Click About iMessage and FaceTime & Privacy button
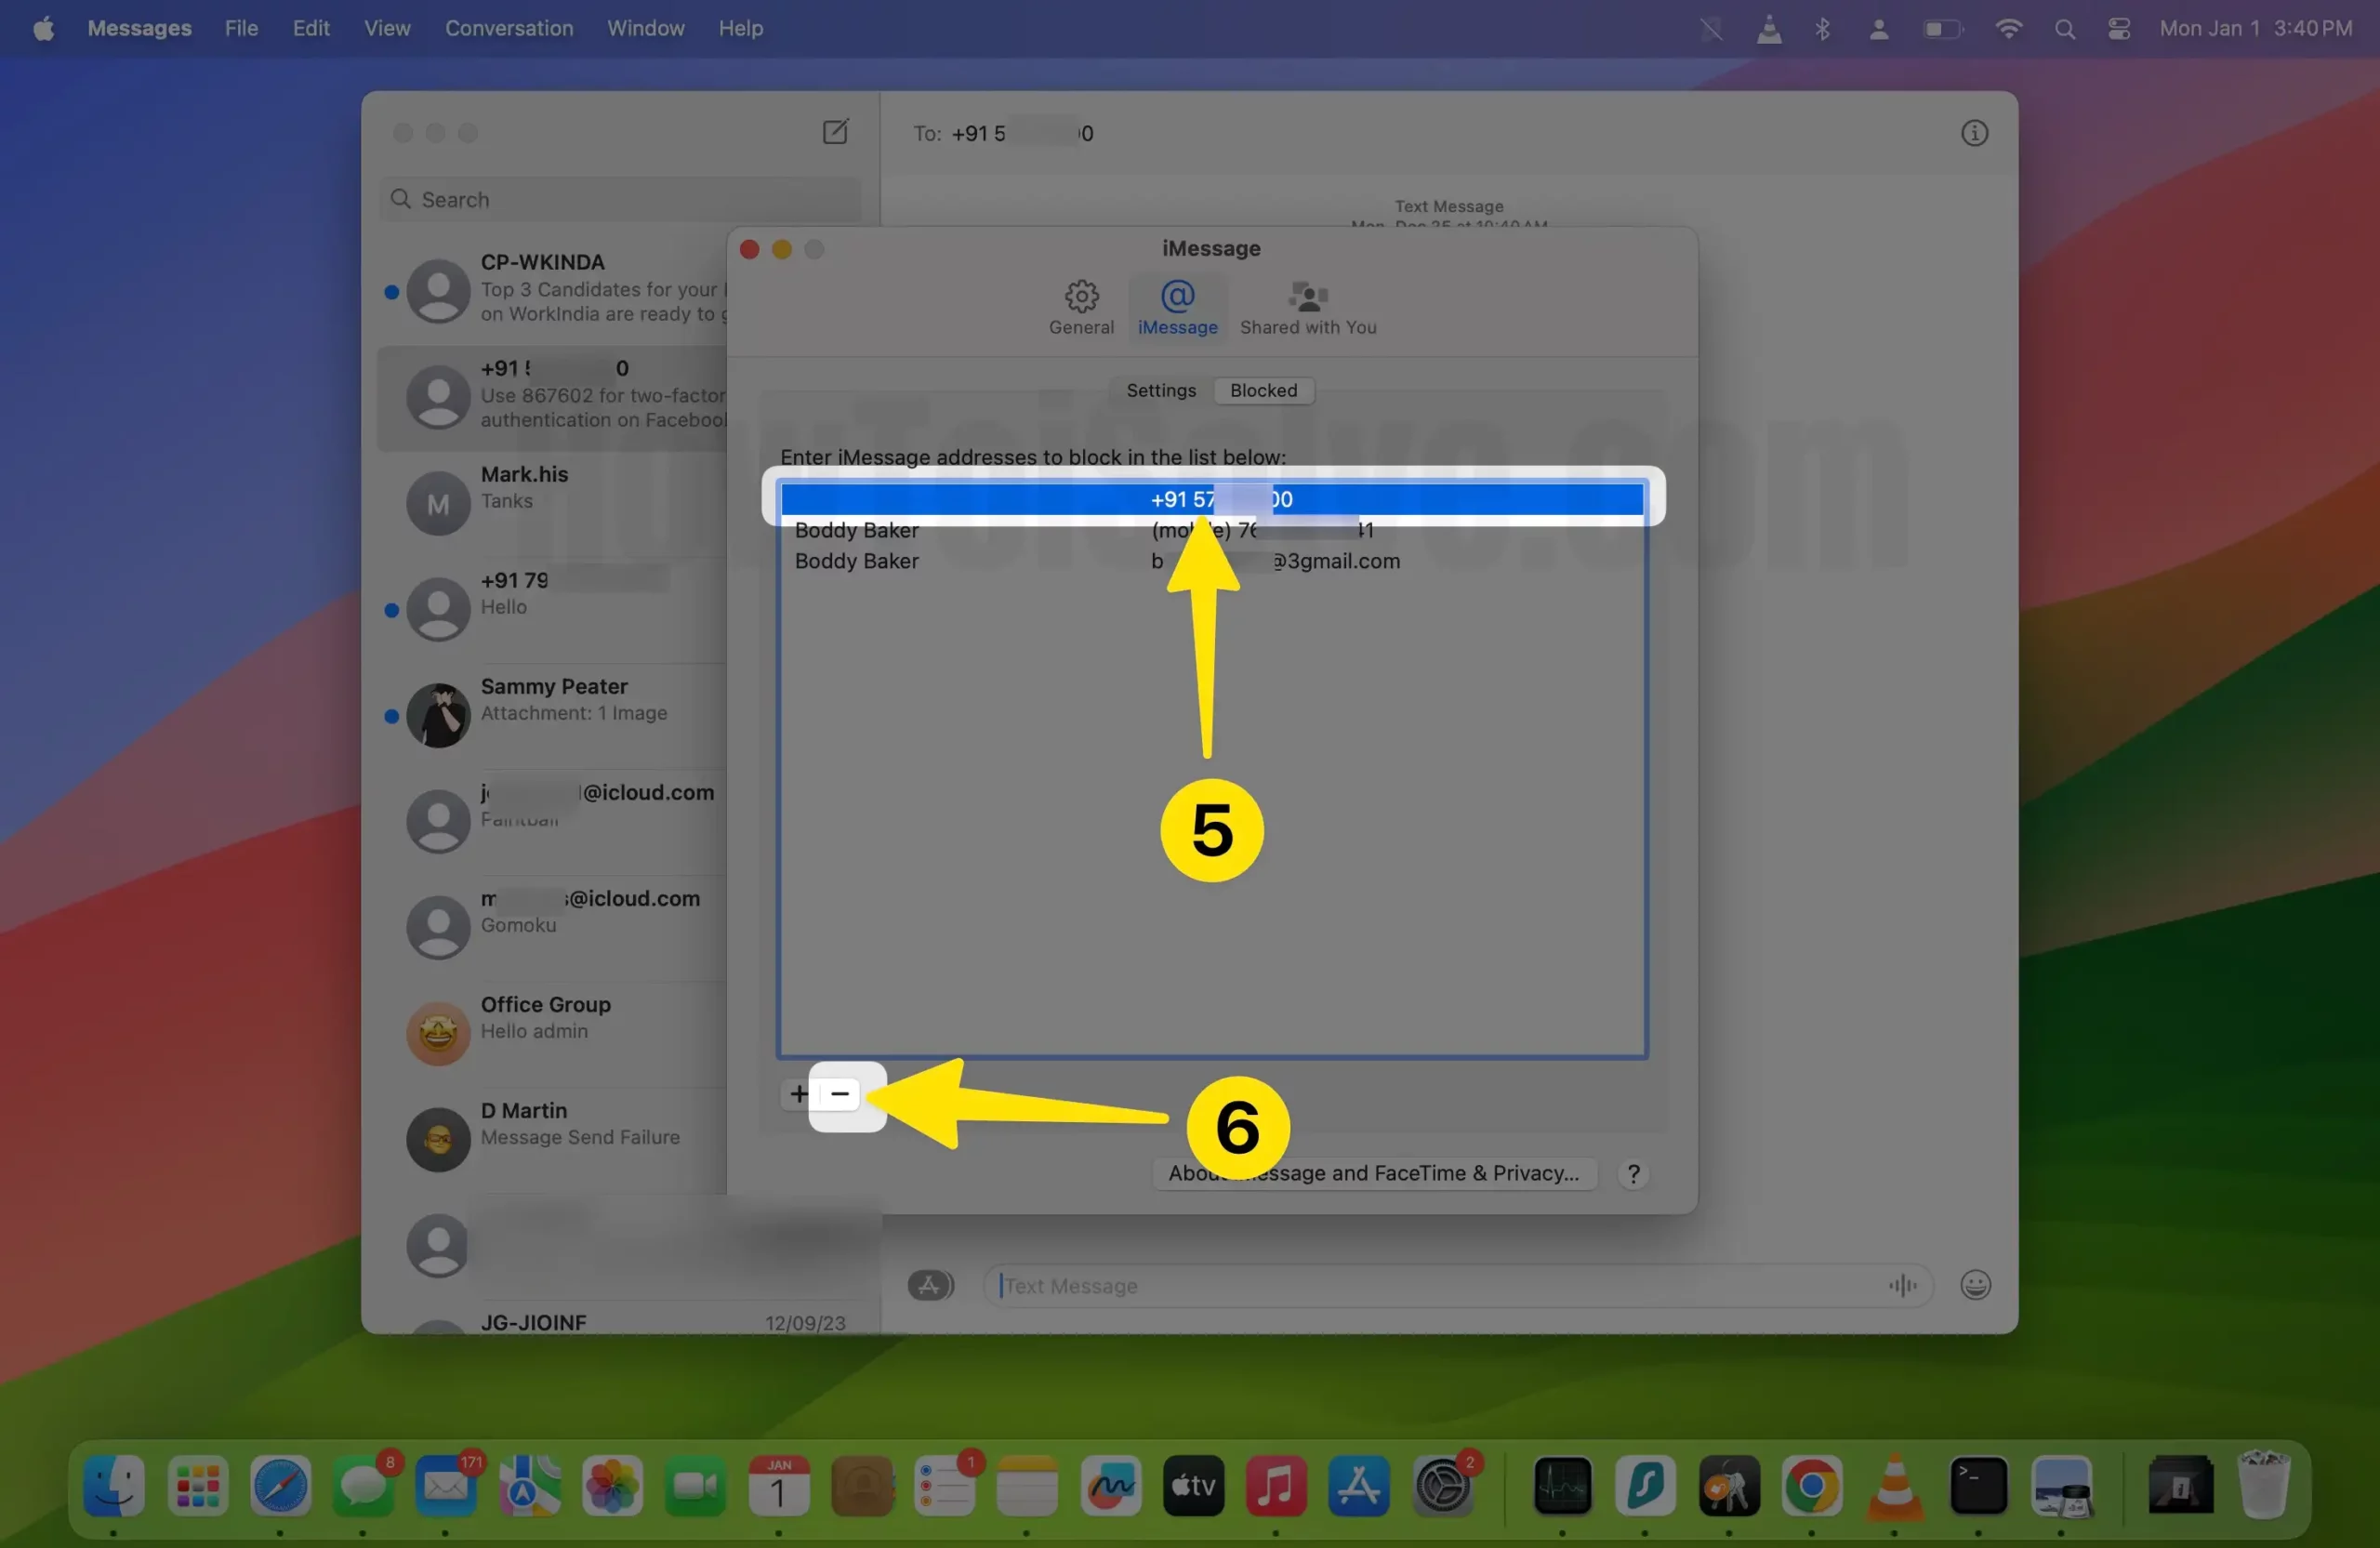The width and height of the screenshot is (2380, 1548). [x=1373, y=1173]
